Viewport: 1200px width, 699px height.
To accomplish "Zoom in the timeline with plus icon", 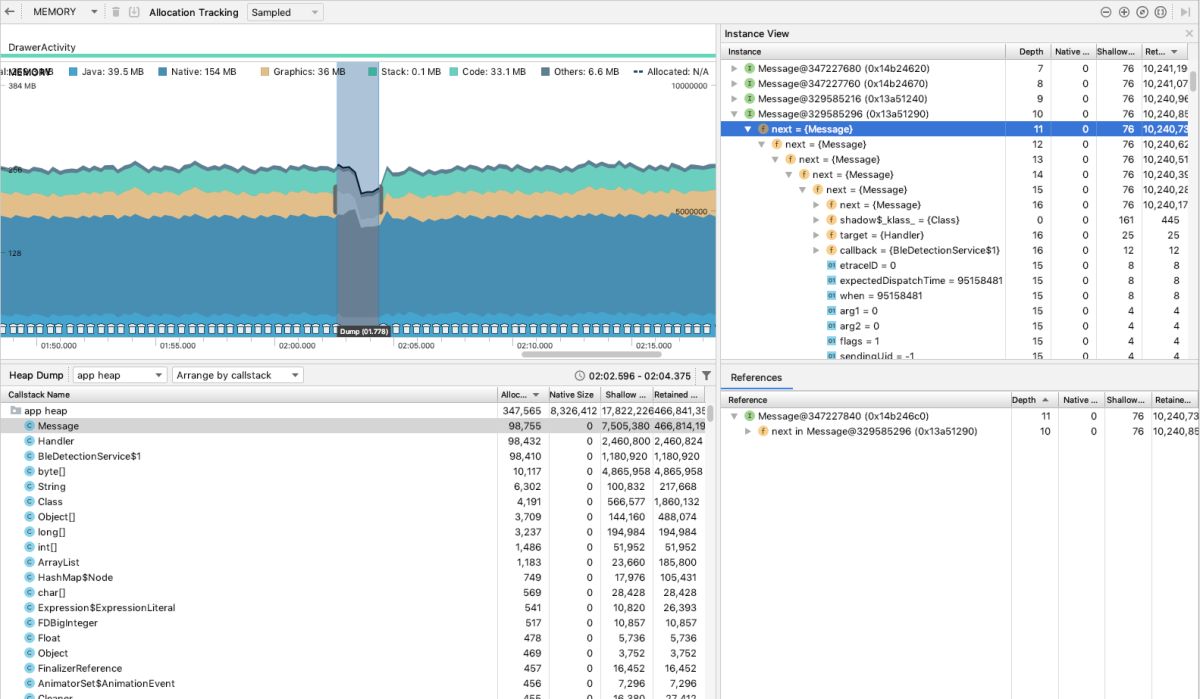I will pyautogui.click(x=1124, y=12).
